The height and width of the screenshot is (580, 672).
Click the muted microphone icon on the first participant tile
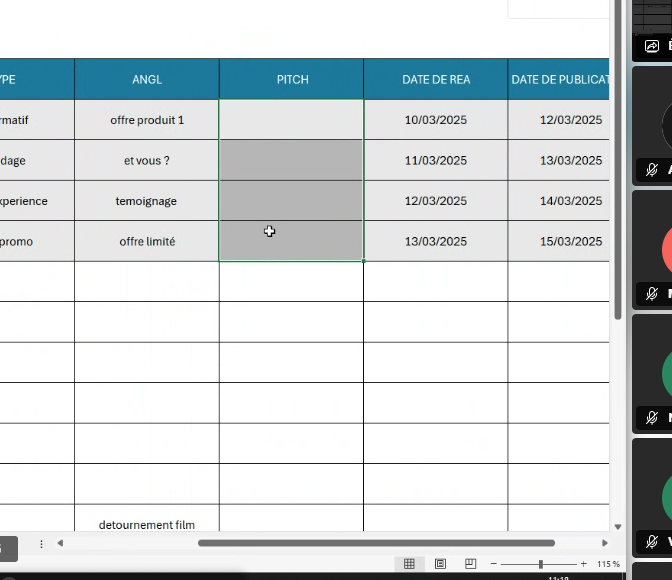pyautogui.click(x=652, y=170)
